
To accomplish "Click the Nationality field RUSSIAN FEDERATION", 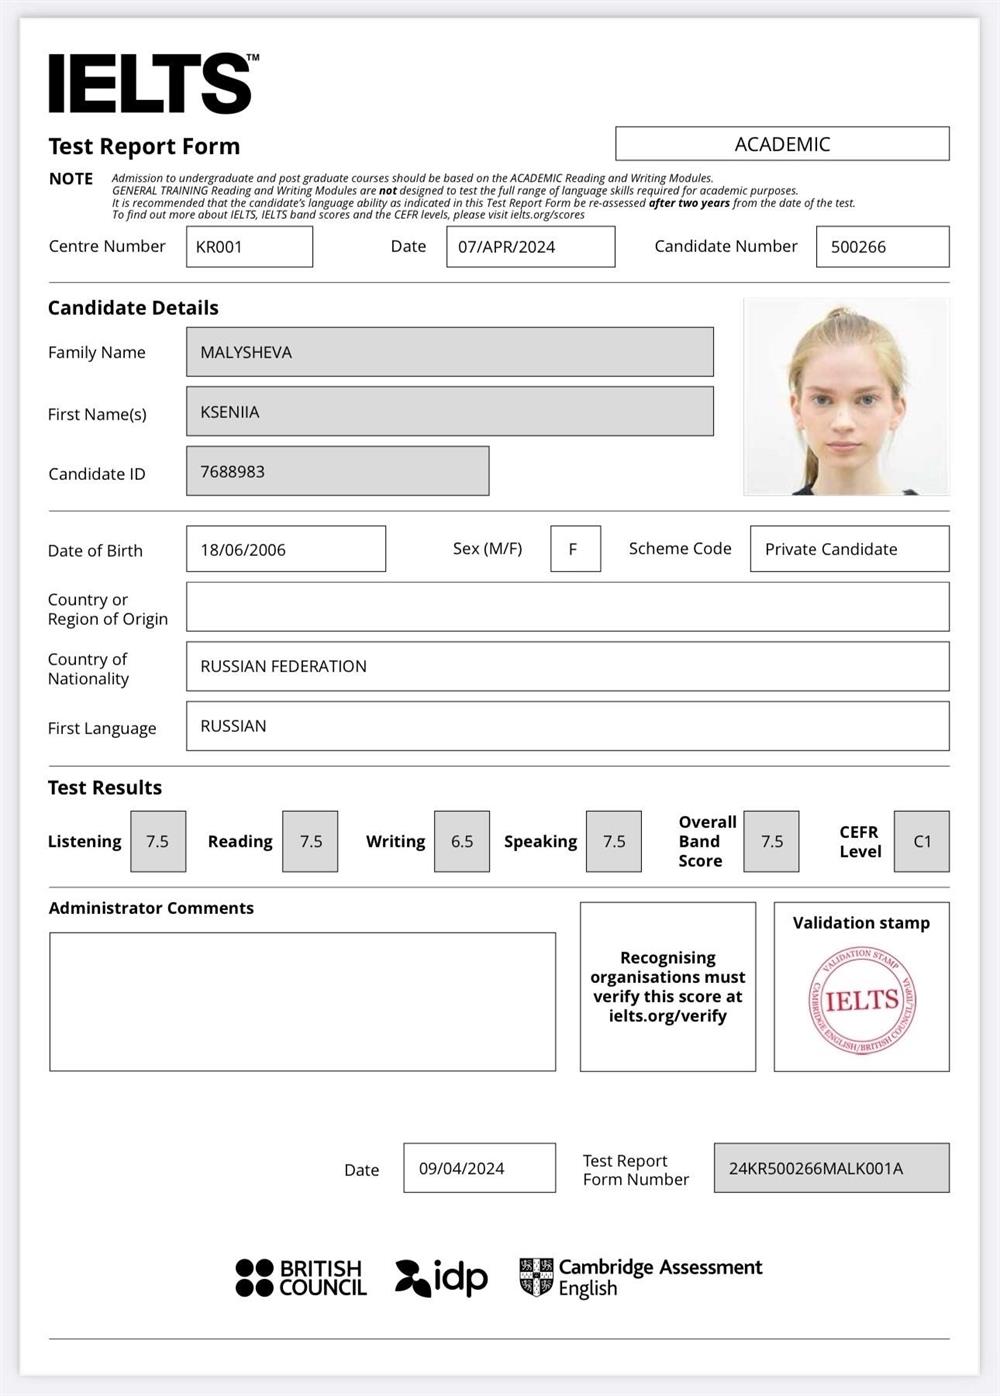I will pyautogui.click(x=568, y=666).
